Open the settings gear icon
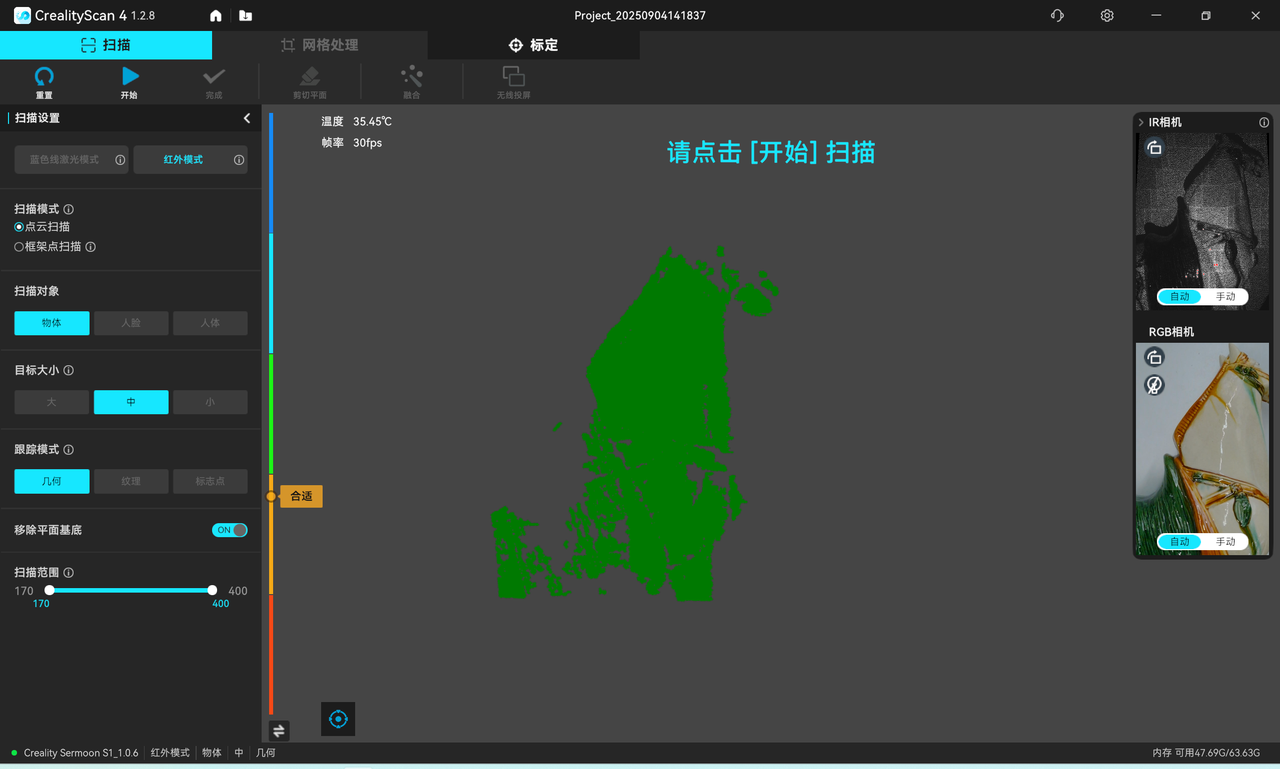The width and height of the screenshot is (1280, 769). click(1107, 16)
